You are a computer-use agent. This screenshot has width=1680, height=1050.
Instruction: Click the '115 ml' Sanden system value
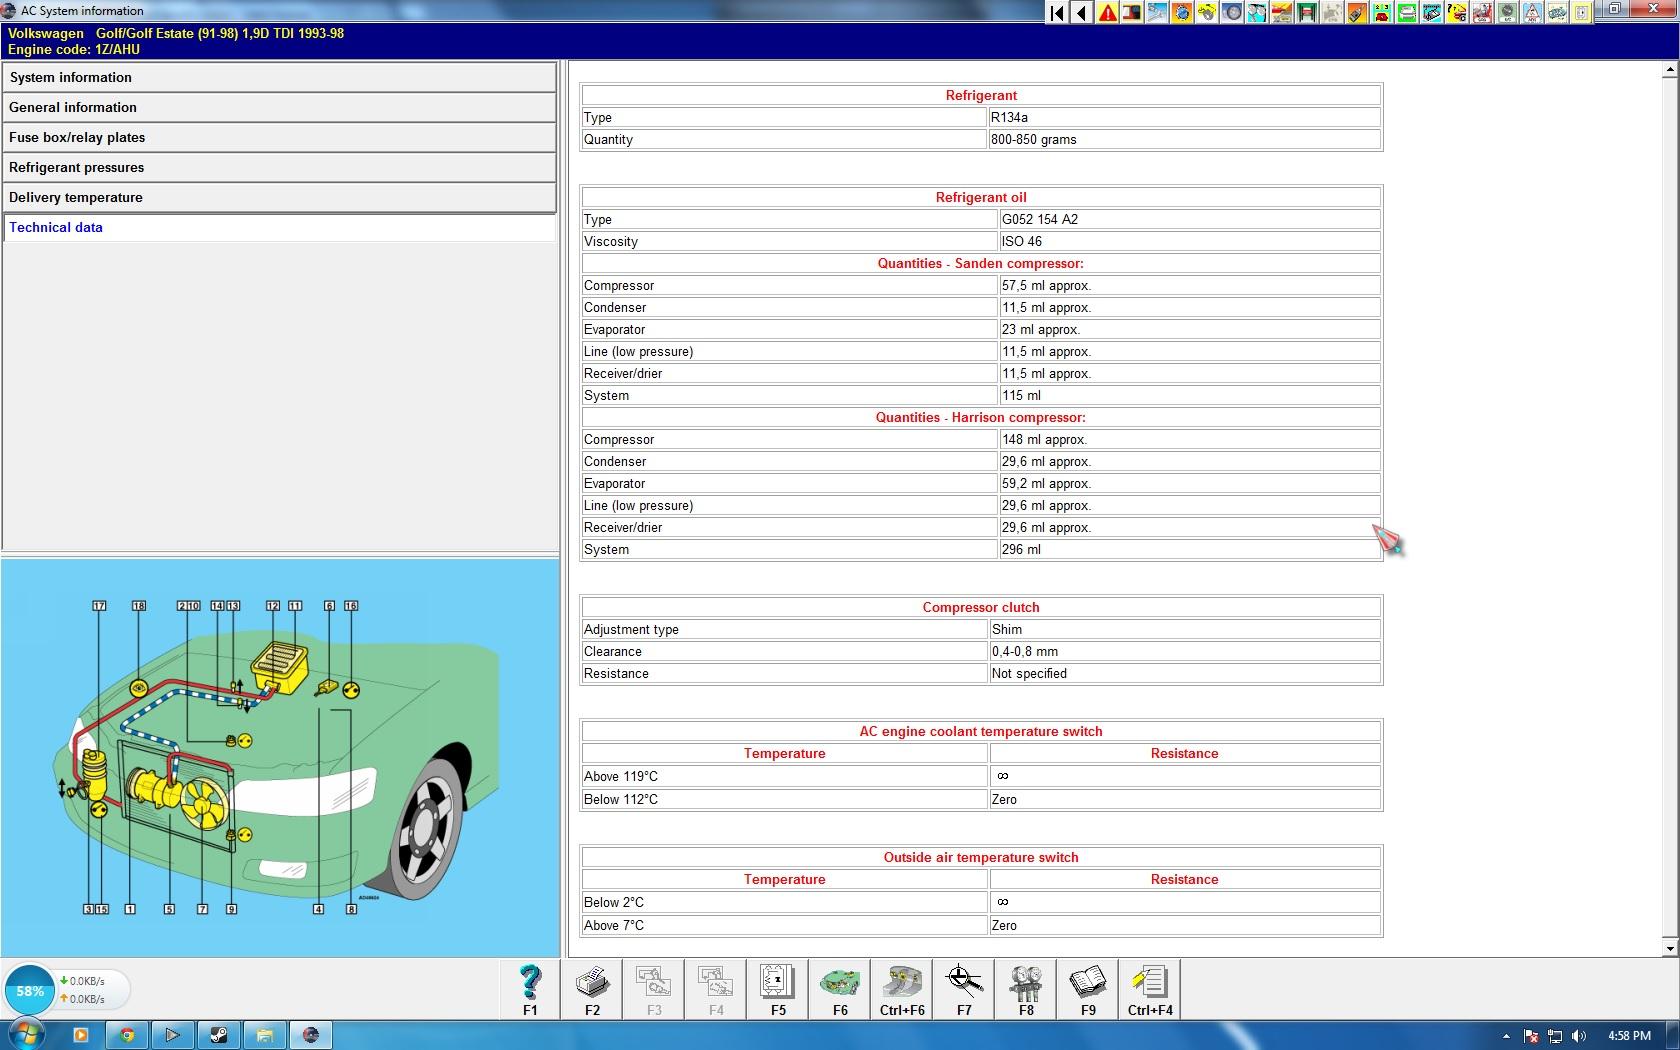pos(1021,395)
